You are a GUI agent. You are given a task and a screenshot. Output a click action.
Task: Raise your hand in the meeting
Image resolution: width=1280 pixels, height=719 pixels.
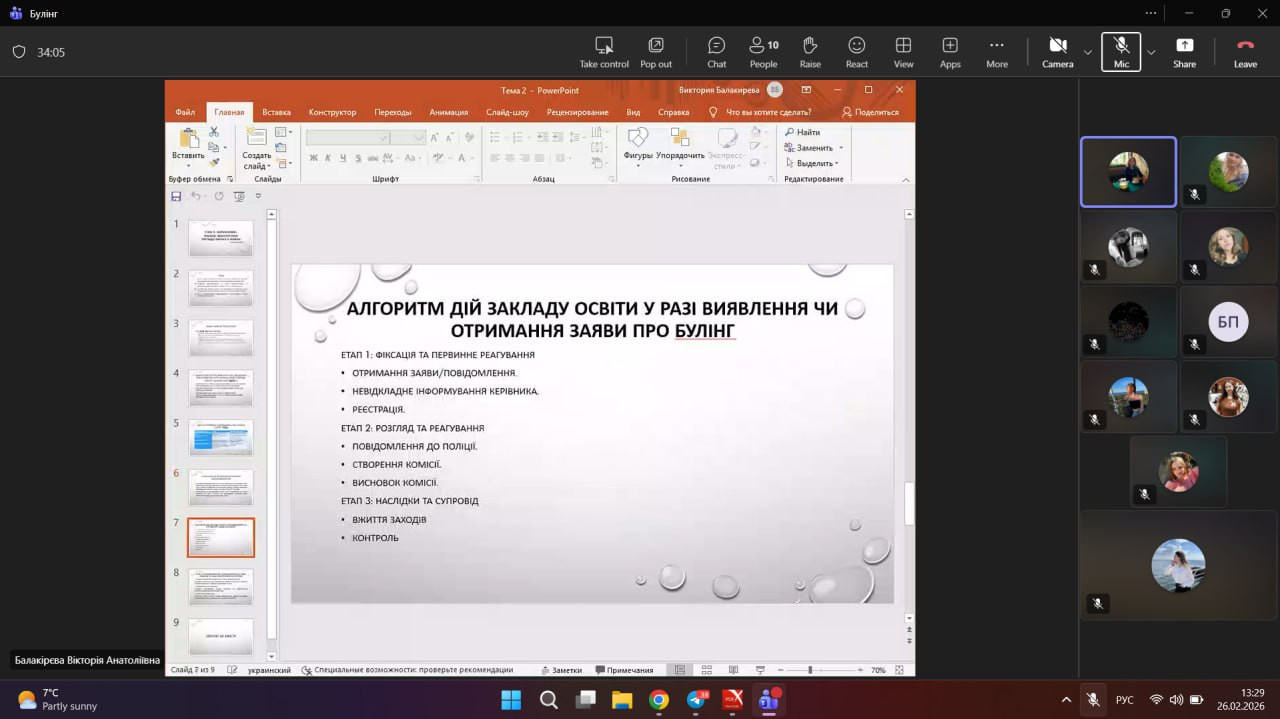point(810,52)
